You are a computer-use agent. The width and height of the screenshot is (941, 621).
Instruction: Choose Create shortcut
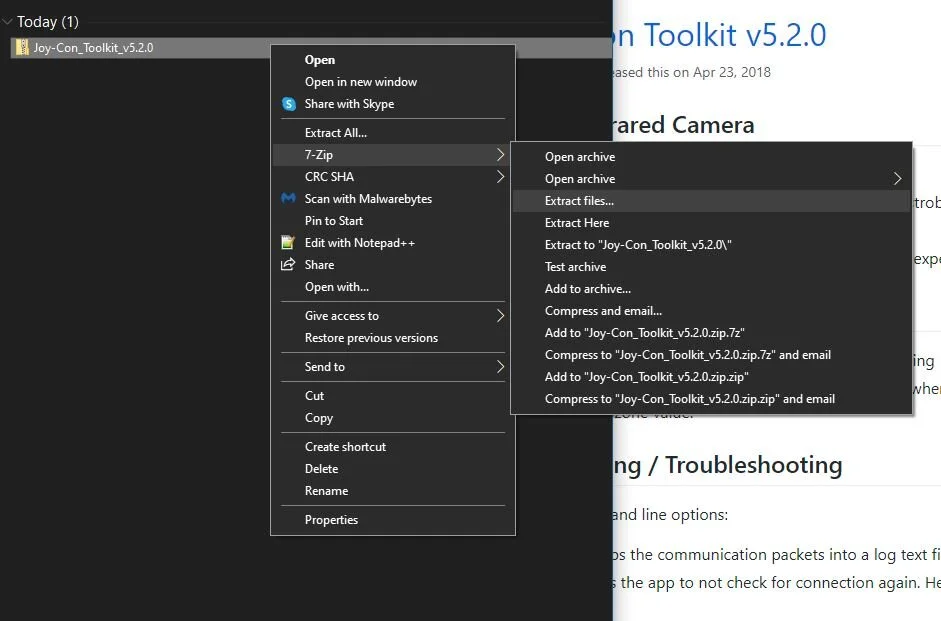pyautogui.click(x=393, y=446)
